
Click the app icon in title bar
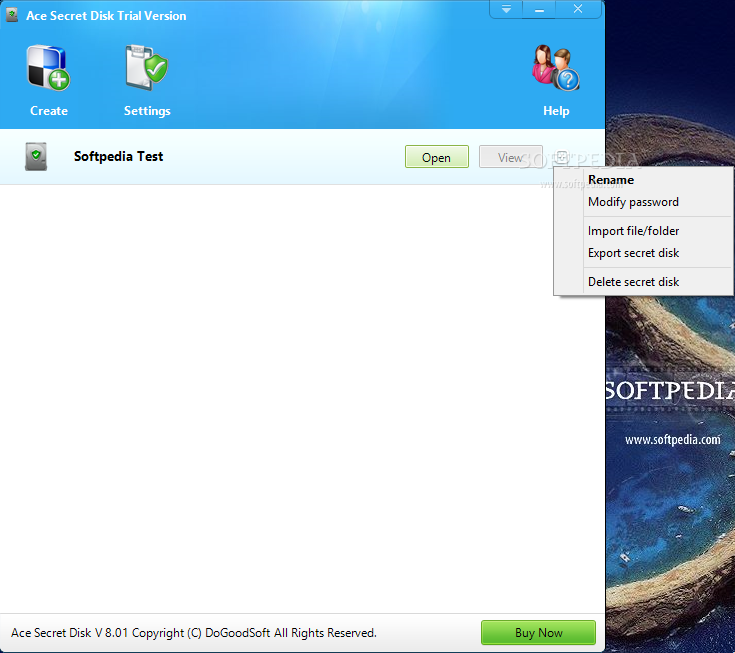pyautogui.click(x=12, y=15)
